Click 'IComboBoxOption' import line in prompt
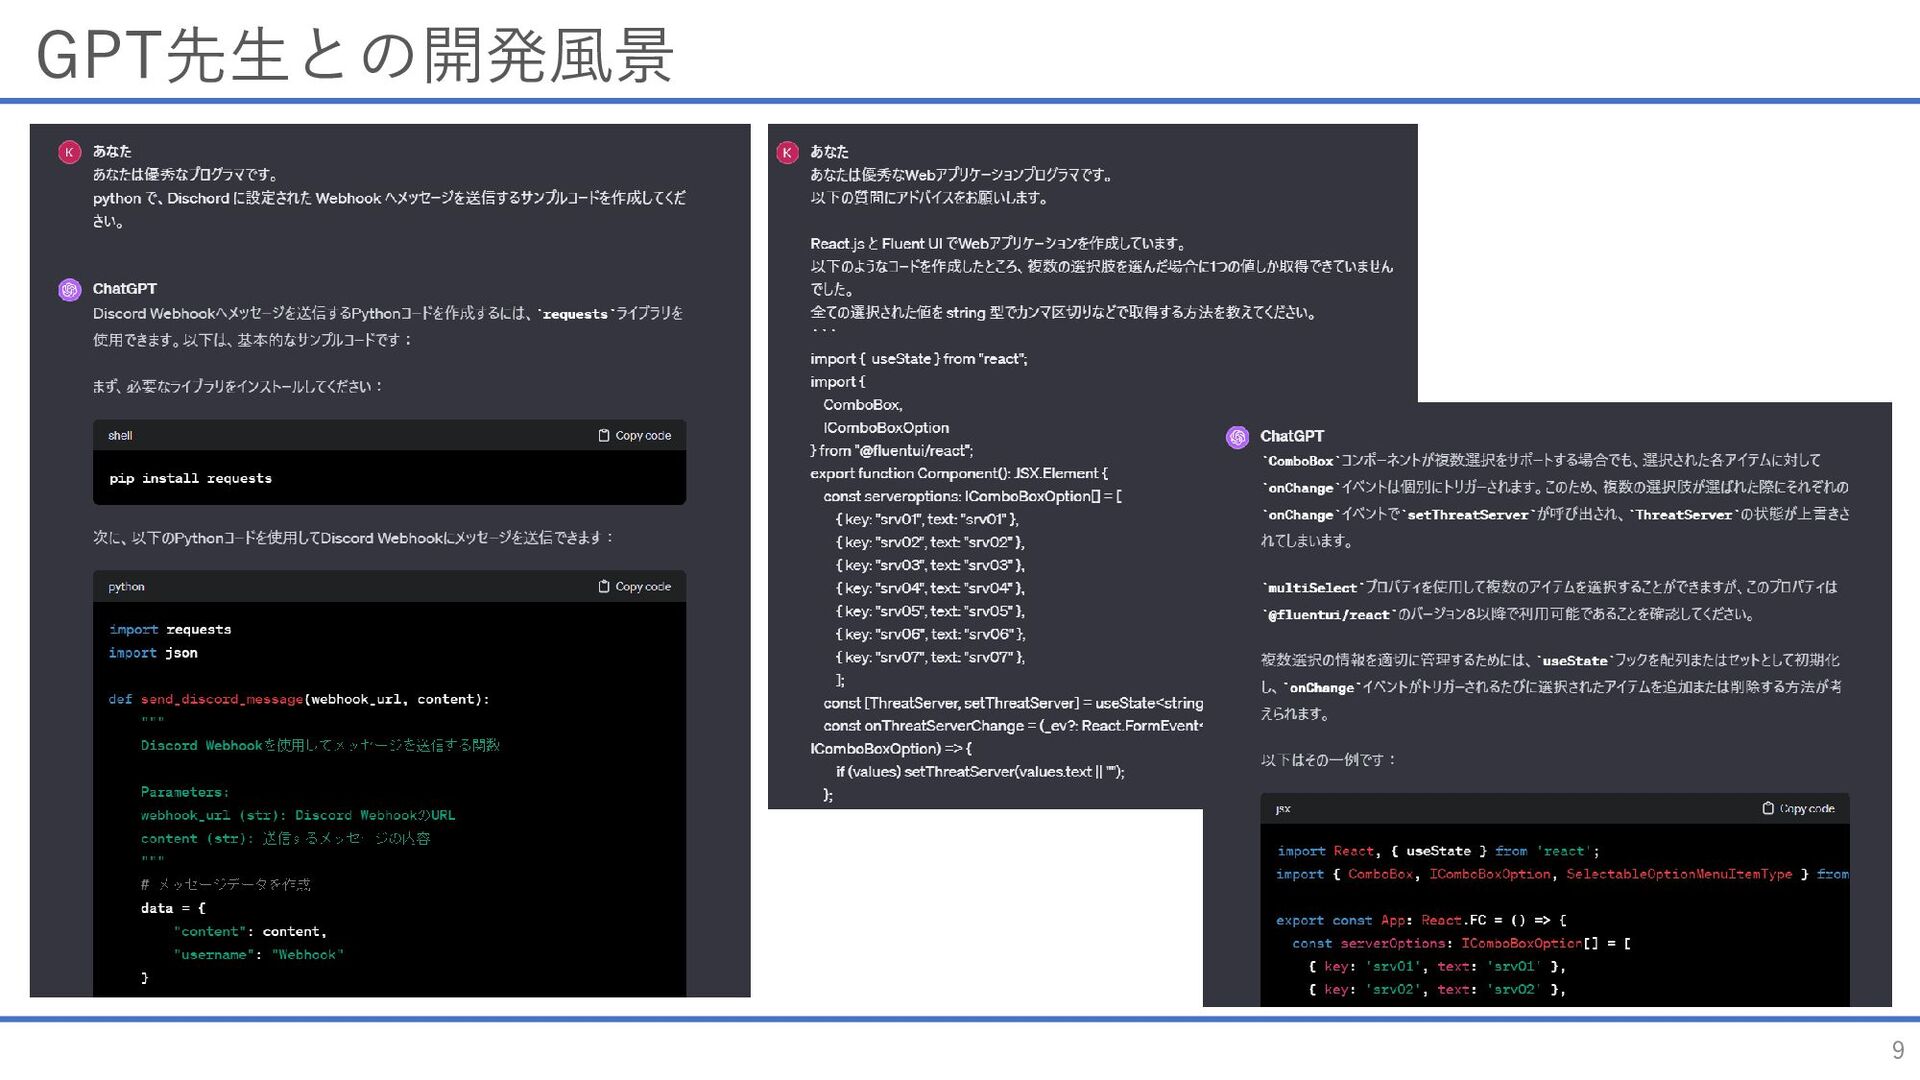The image size is (1920, 1080). [886, 428]
